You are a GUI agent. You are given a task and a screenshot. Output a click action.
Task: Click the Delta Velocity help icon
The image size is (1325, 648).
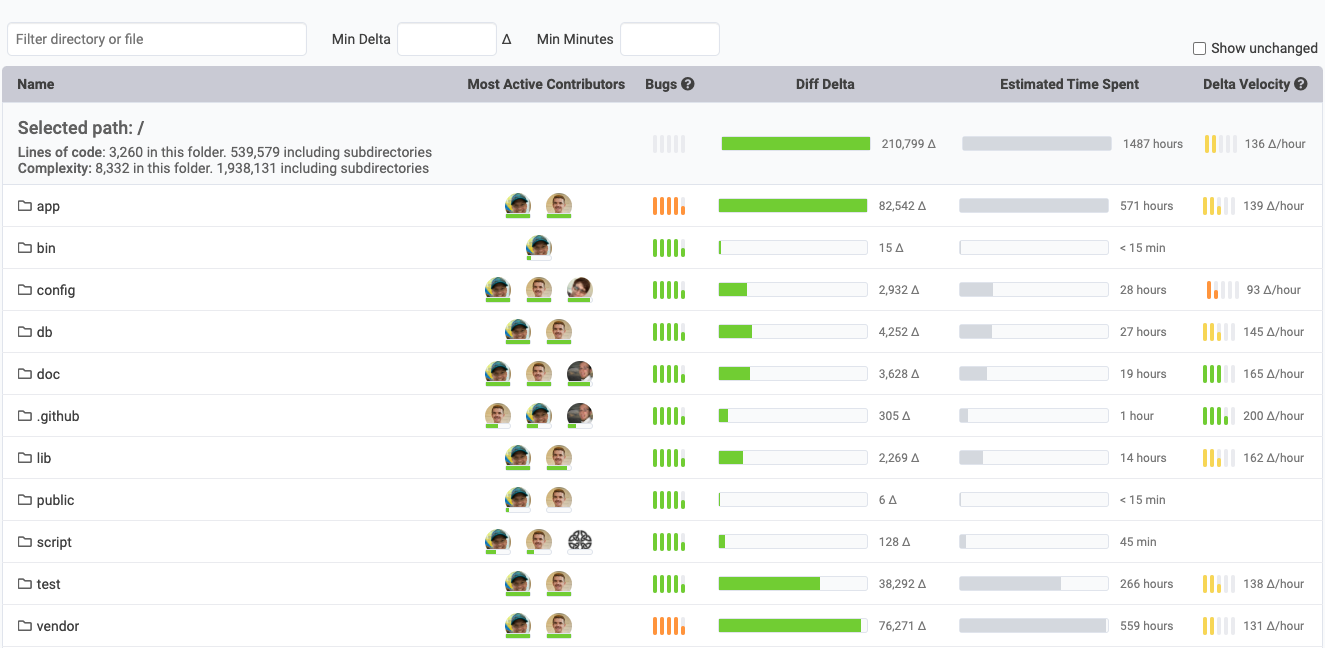click(1300, 84)
